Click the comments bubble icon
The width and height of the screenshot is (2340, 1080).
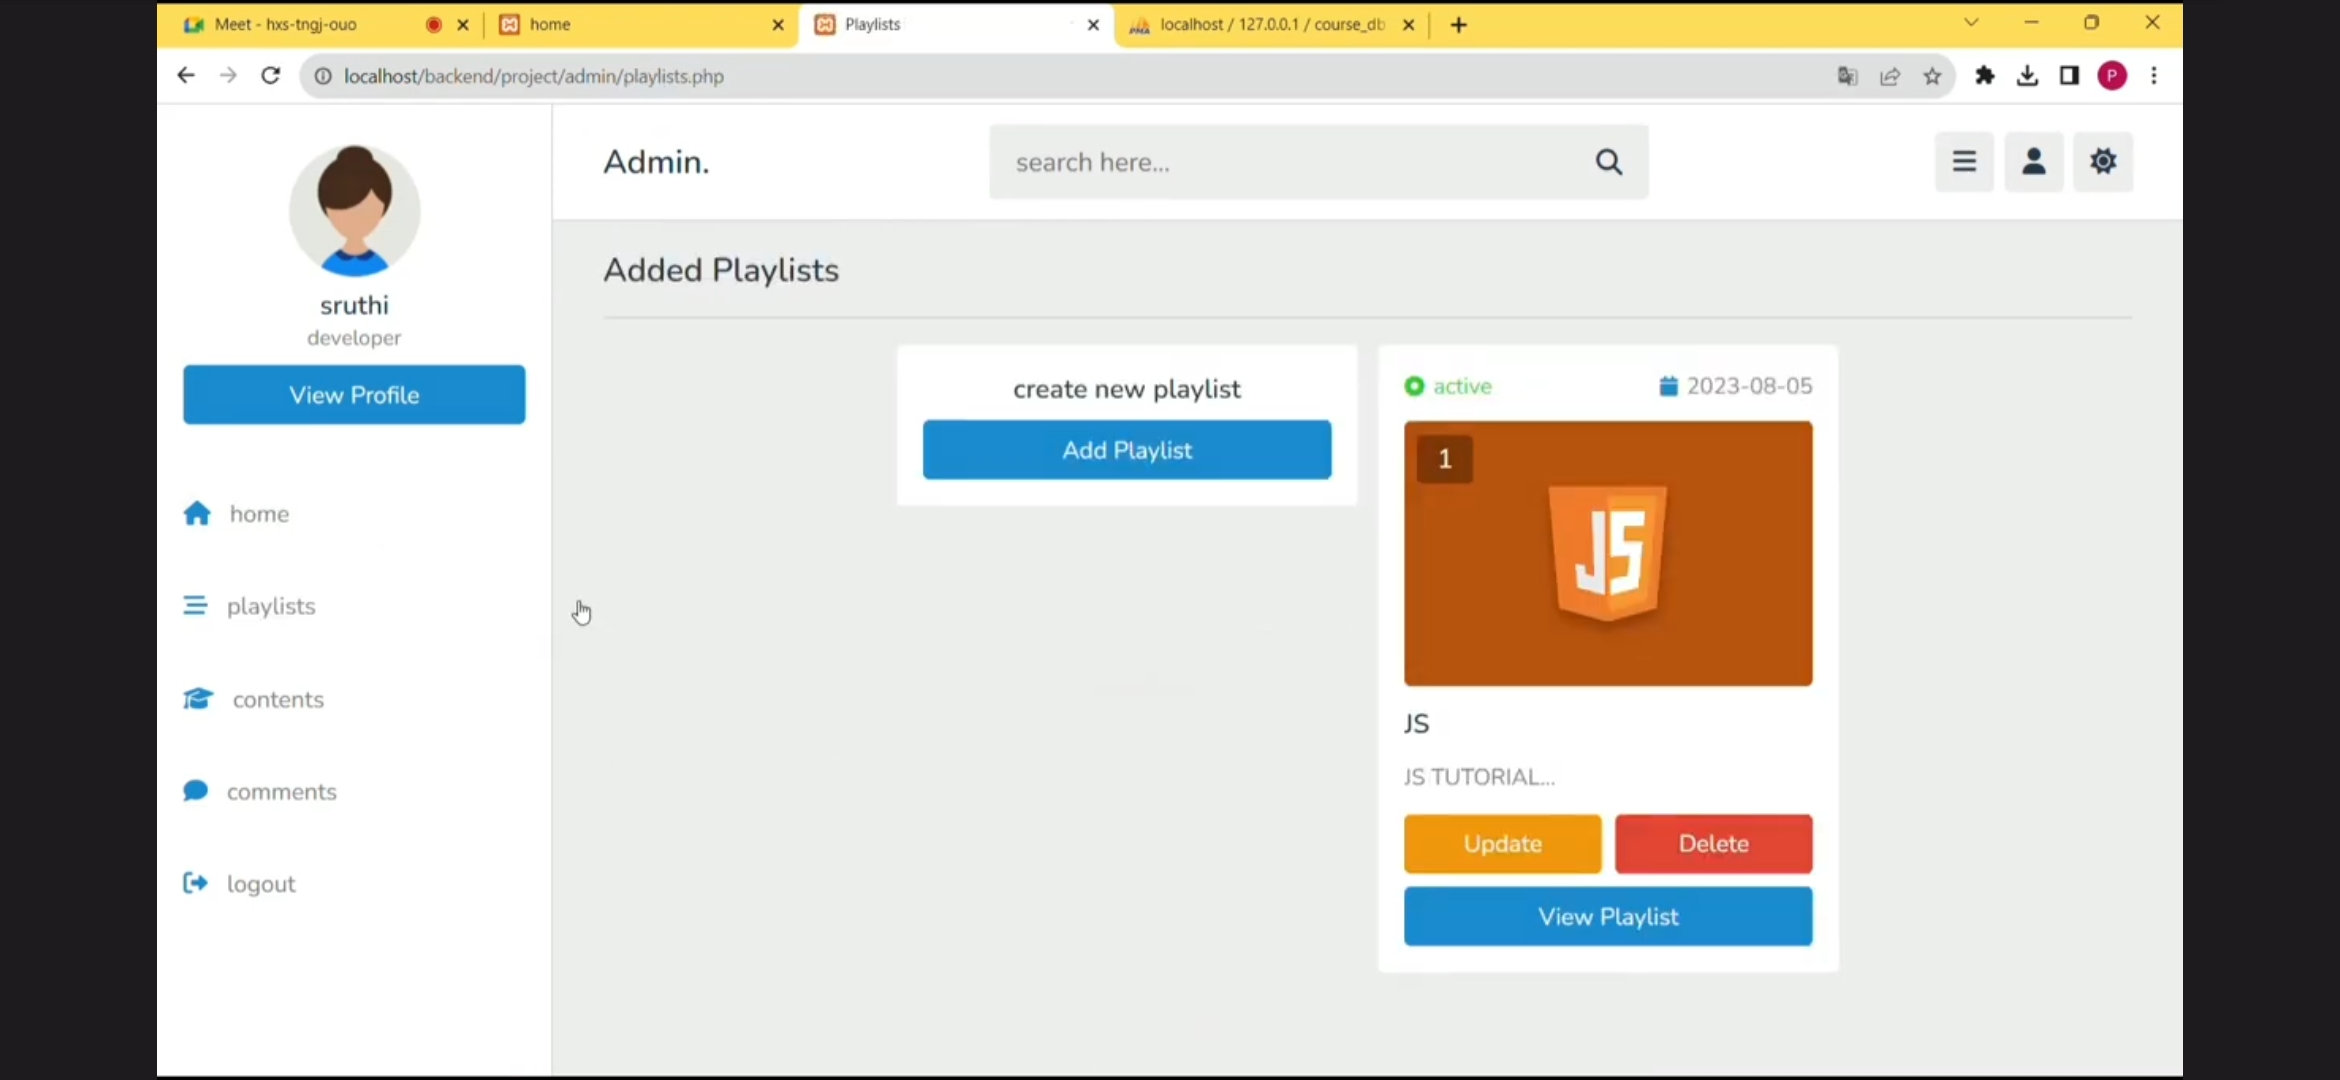[x=196, y=791]
